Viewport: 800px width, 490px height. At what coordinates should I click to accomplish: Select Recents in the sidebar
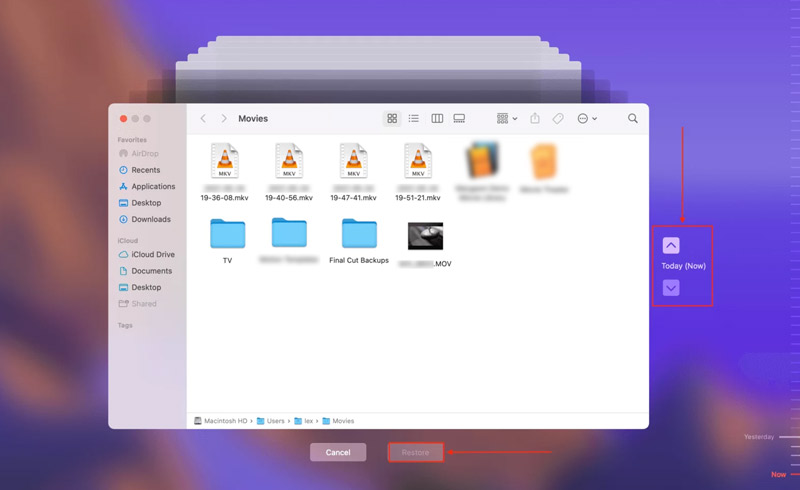pos(145,171)
